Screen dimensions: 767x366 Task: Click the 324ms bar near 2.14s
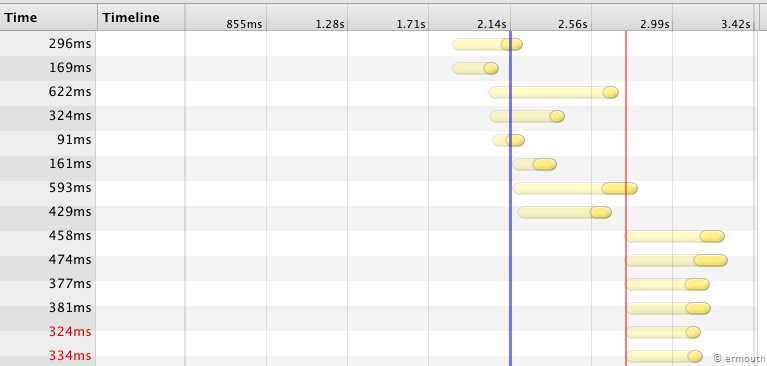point(527,116)
